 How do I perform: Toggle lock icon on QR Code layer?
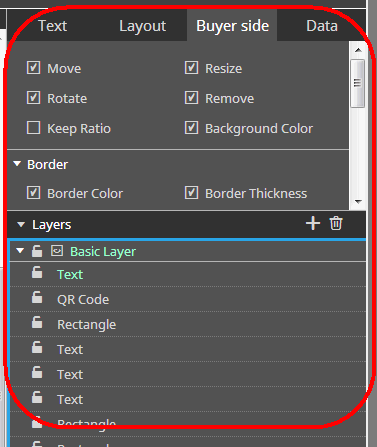(x=37, y=297)
